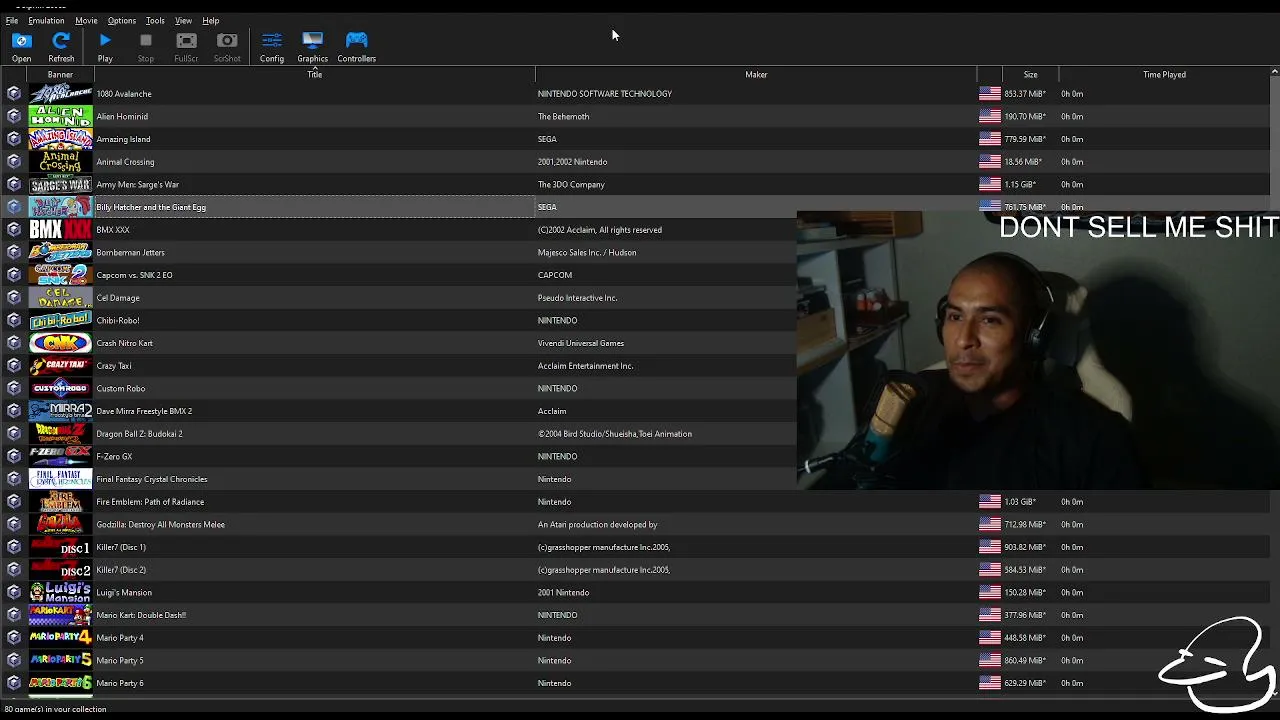Click the USA flag icon for Mario Party 4
The image size is (1280, 720).
pos(990,638)
